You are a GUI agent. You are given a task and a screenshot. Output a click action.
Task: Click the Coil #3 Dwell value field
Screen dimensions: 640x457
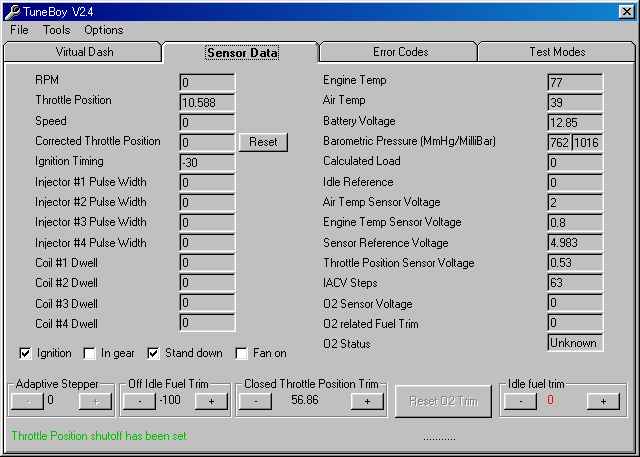[207, 302]
